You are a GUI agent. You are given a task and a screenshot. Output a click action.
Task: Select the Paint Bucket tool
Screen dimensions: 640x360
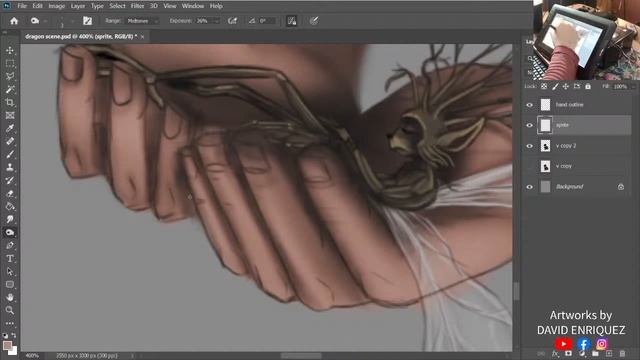[10, 207]
